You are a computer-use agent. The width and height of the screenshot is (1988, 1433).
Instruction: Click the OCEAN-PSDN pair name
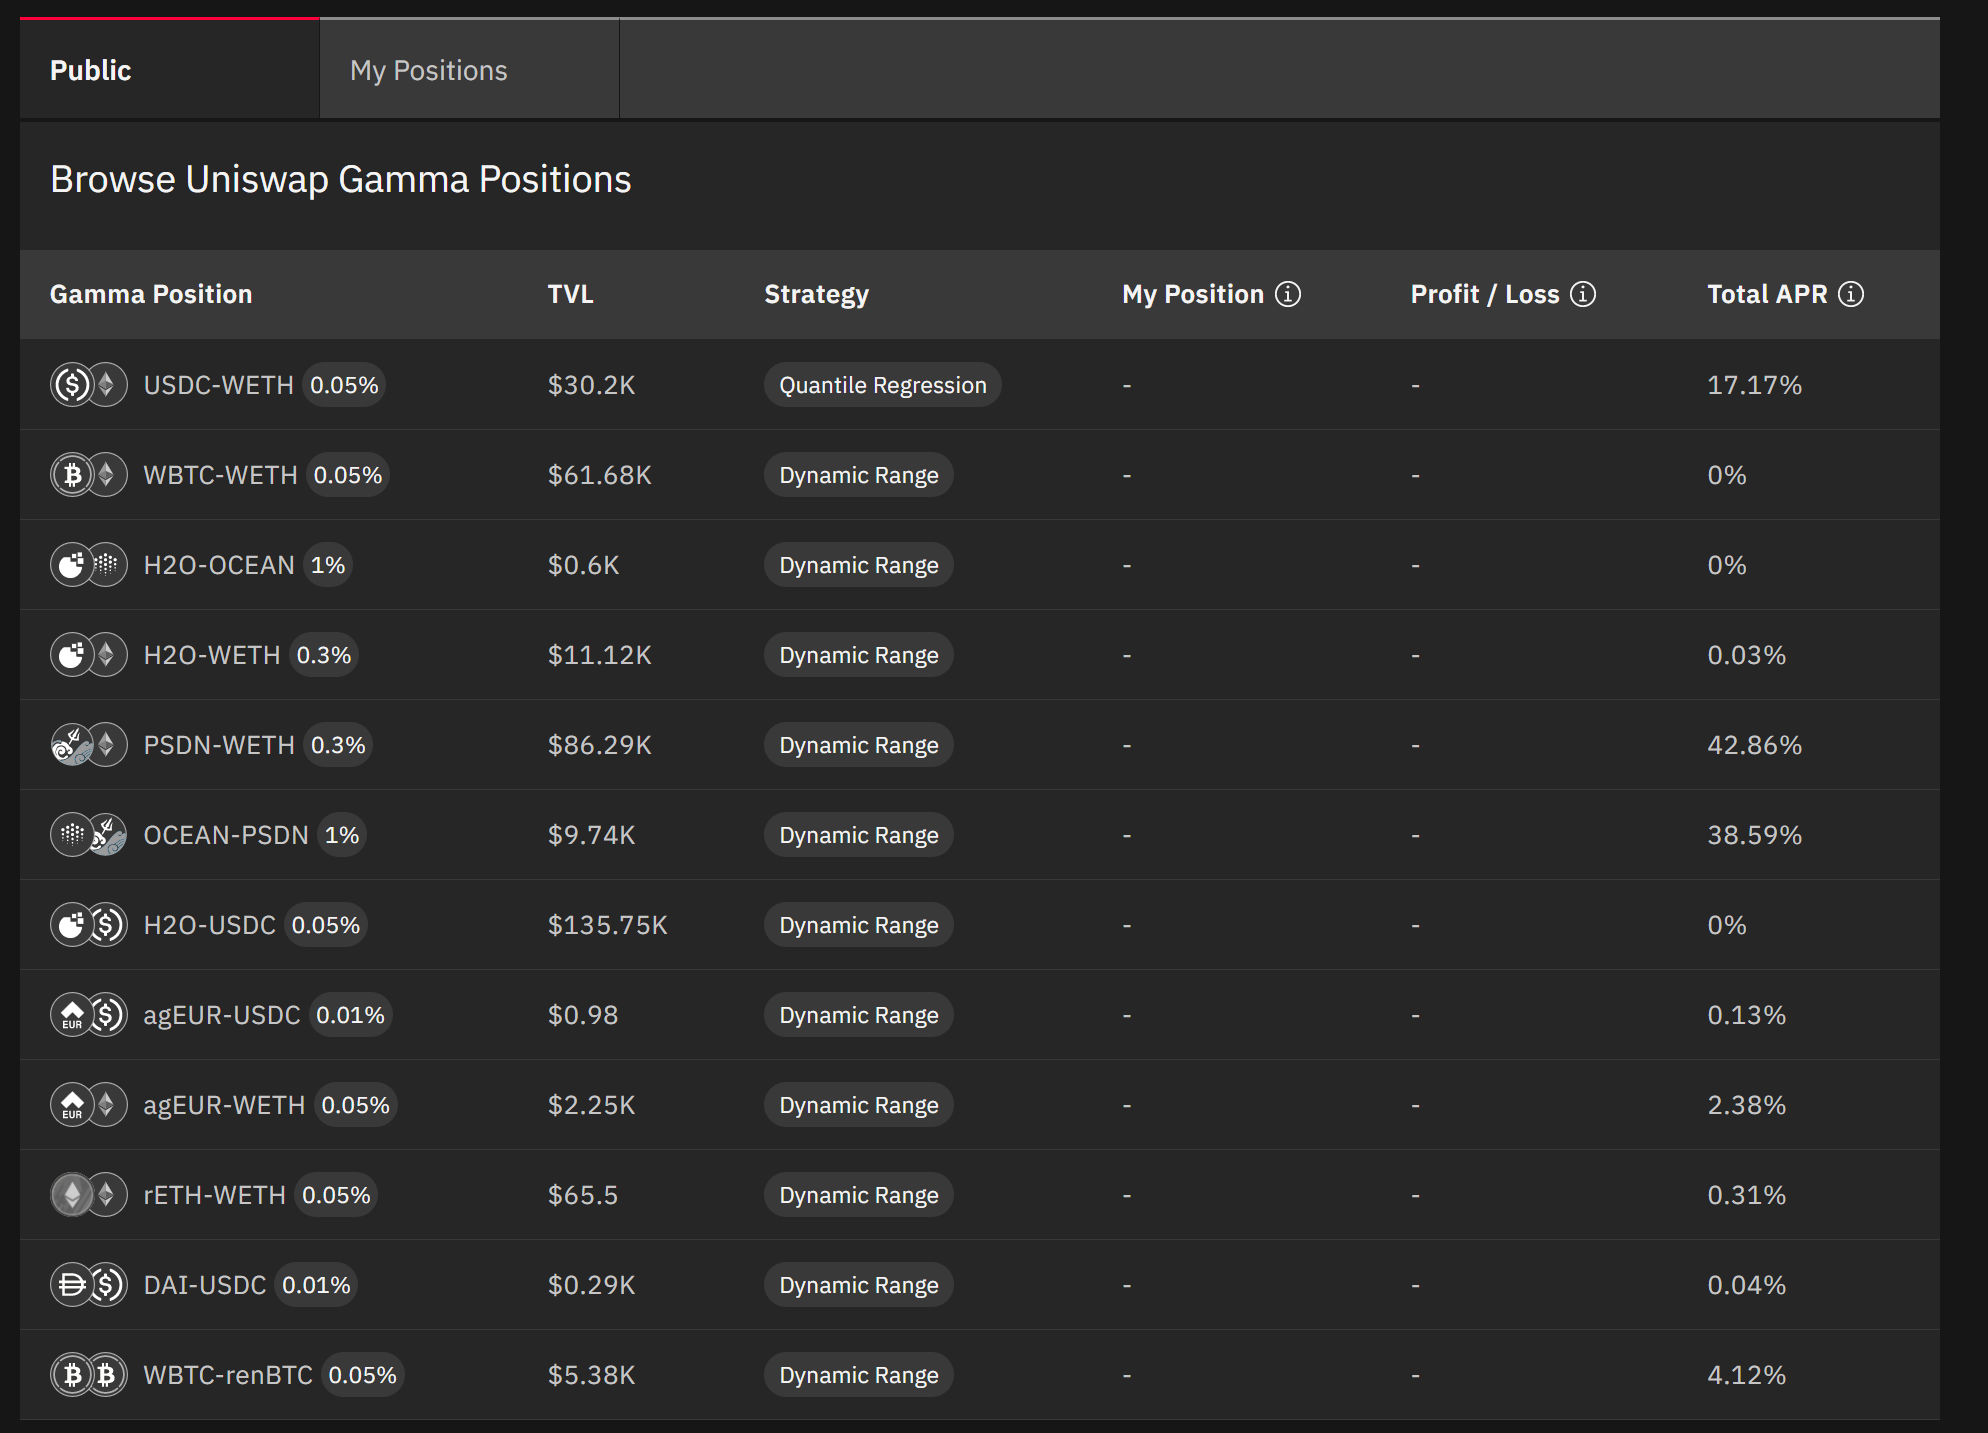coord(226,835)
